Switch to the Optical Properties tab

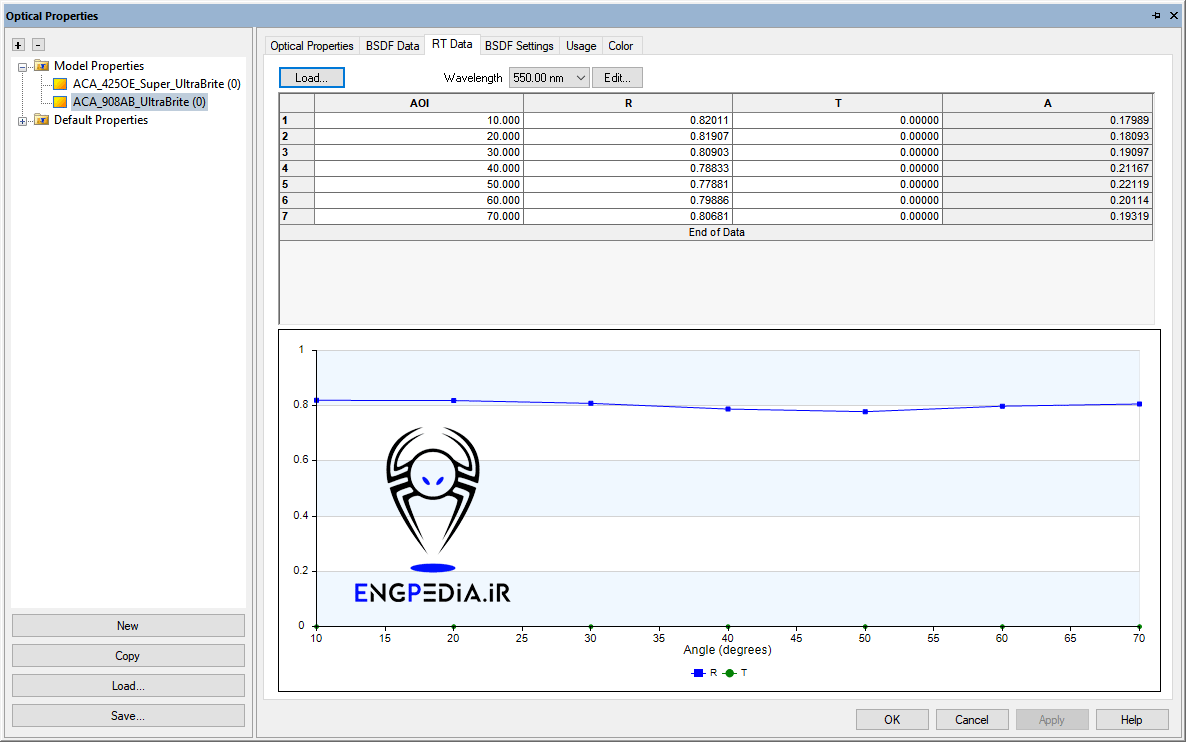312,46
